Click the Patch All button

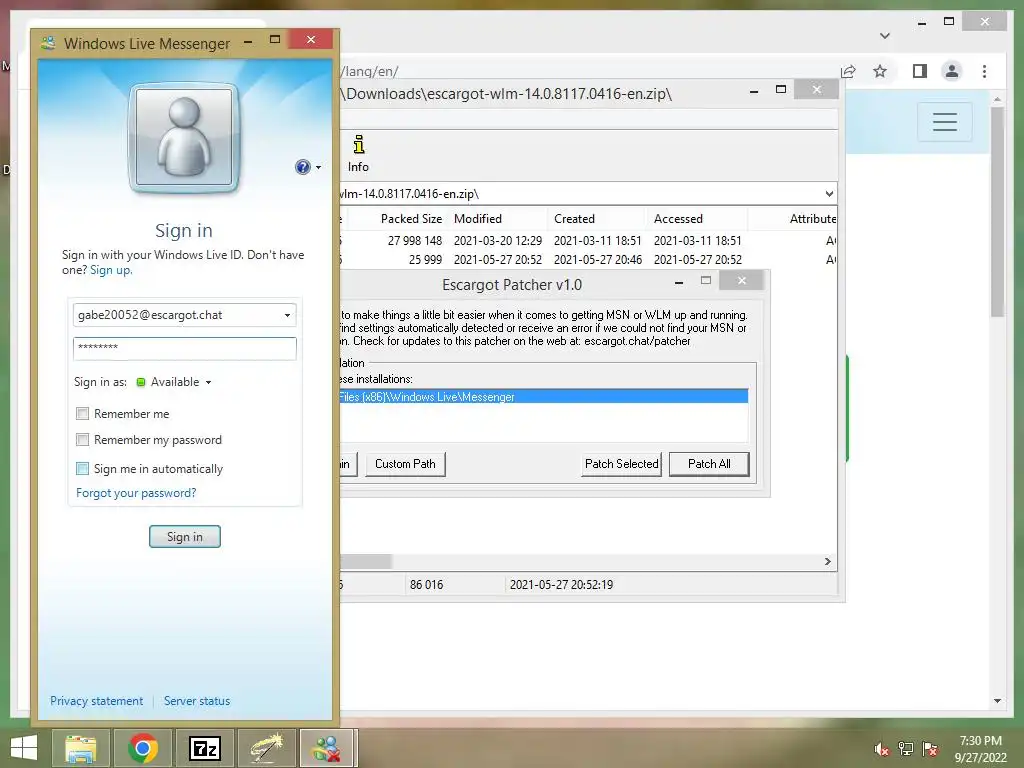709,464
